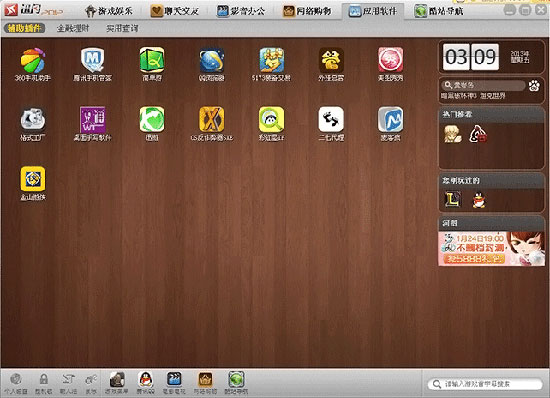Click the game search field at bottom right
The height and width of the screenshot is (398, 550).
[x=485, y=384]
